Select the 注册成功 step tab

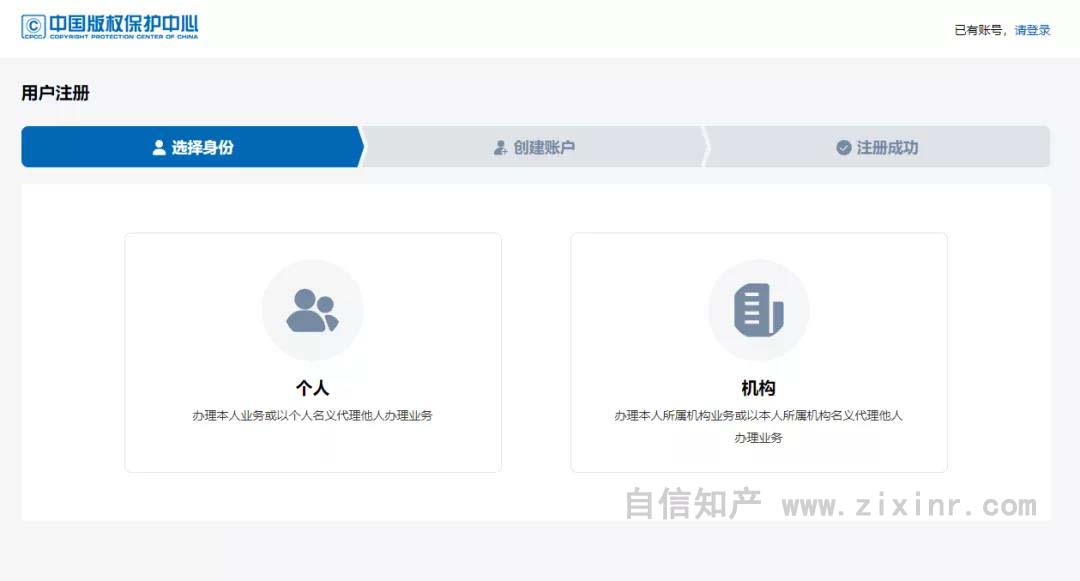click(x=877, y=147)
